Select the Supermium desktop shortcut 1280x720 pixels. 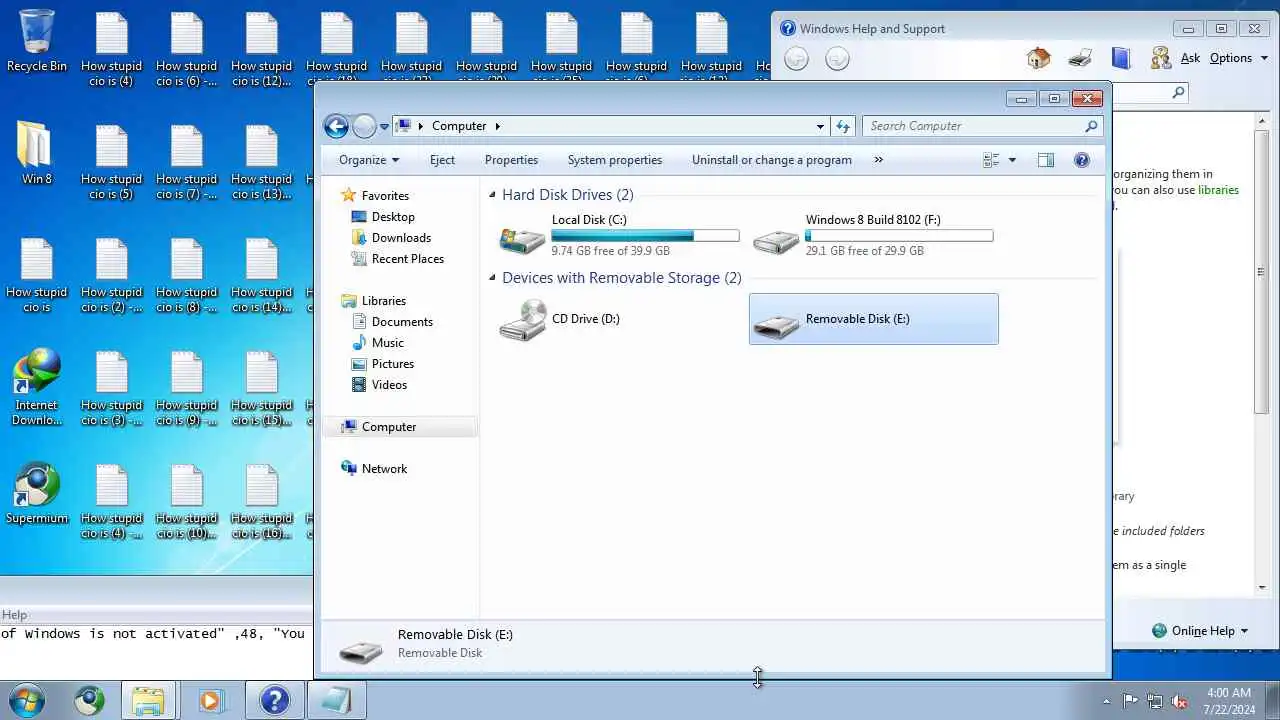[37, 494]
